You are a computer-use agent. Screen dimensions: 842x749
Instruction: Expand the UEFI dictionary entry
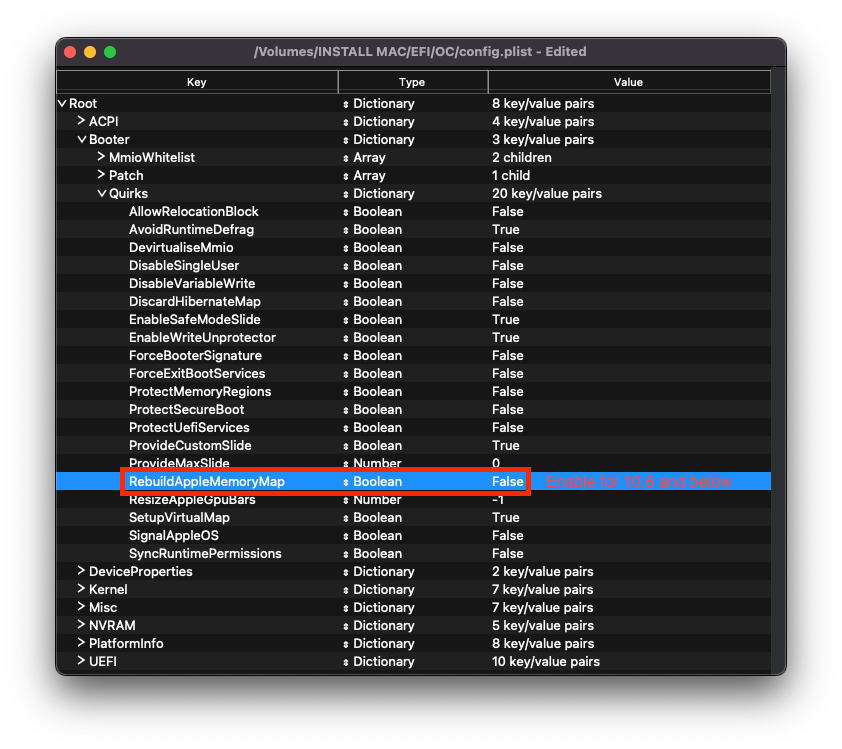tap(82, 662)
